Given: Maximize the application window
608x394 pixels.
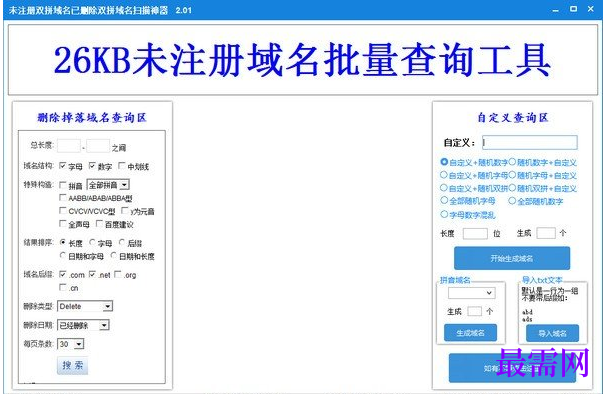Looking at the screenshot, I should [x=573, y=9].
